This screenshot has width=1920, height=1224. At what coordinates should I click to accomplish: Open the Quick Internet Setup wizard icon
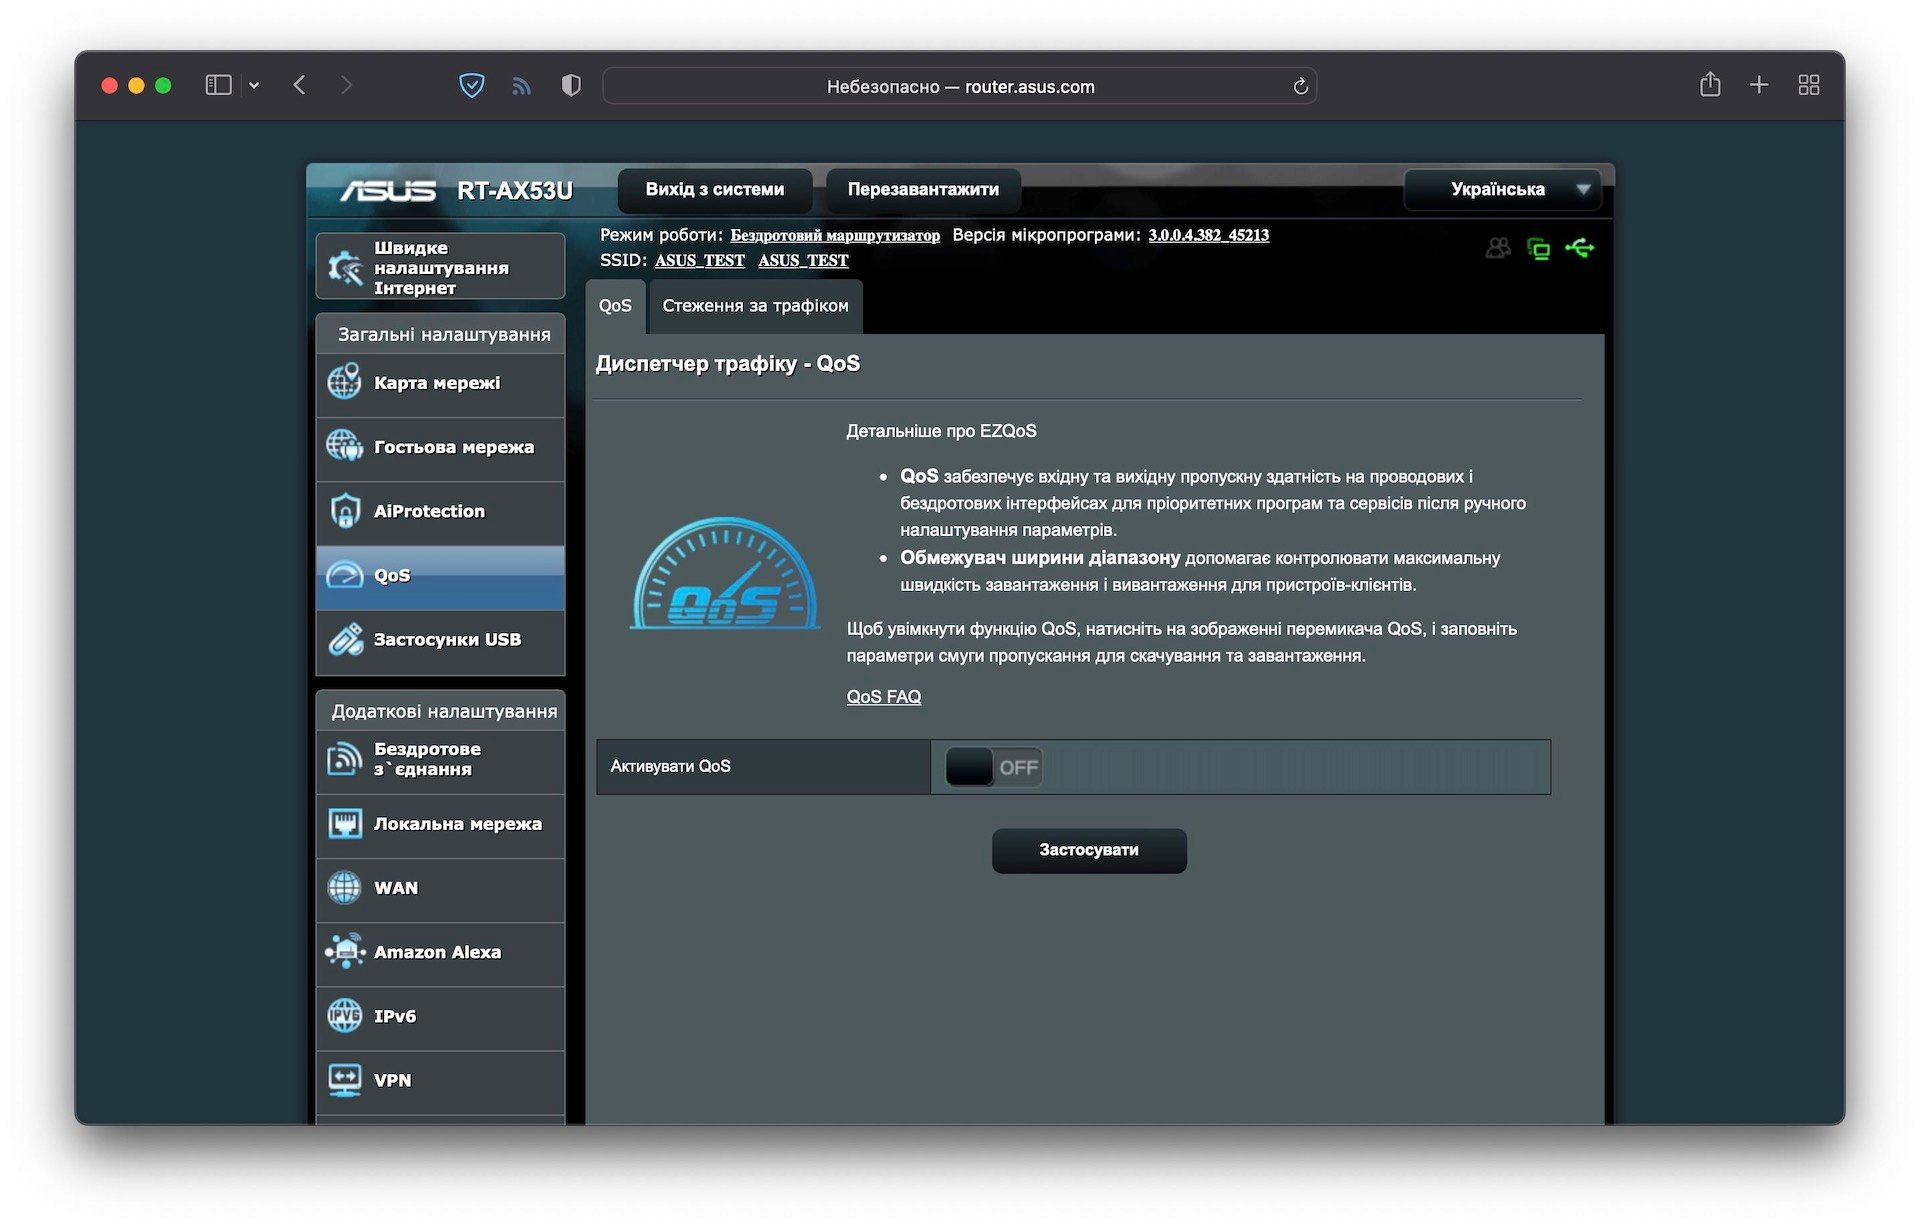(345, 267)
